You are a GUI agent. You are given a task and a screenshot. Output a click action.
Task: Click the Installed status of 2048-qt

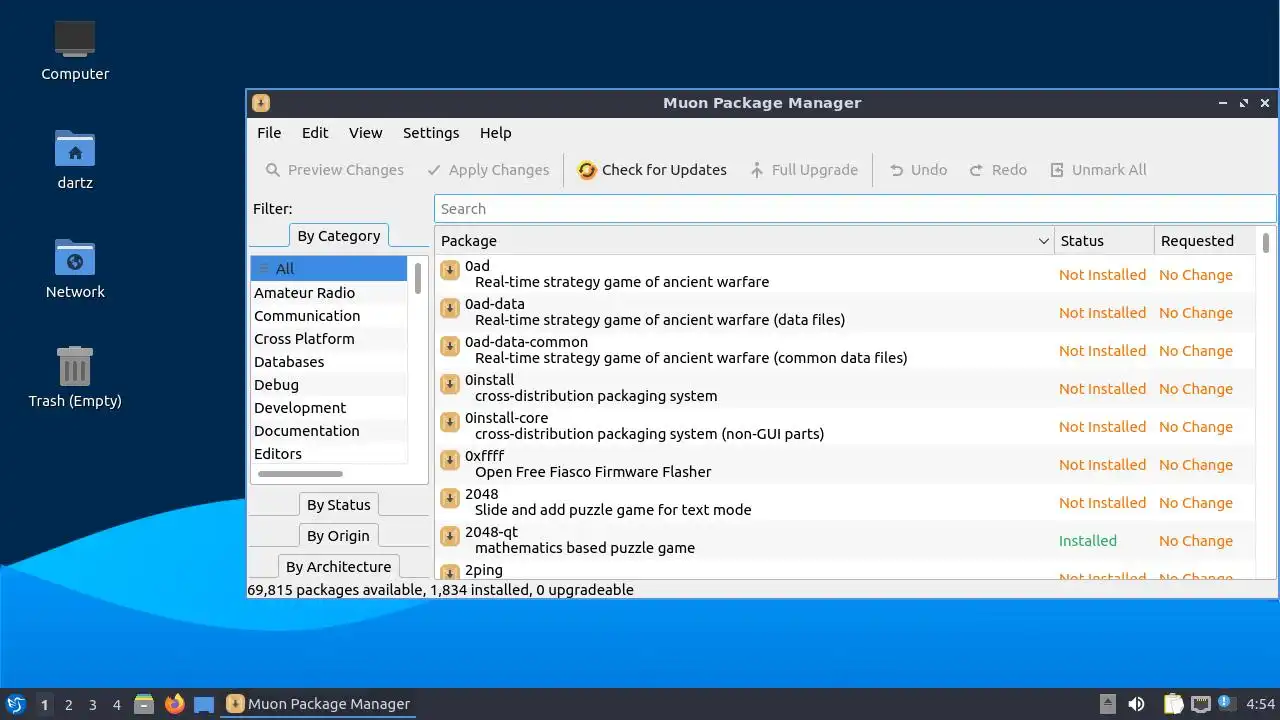tap(1088, 541)
